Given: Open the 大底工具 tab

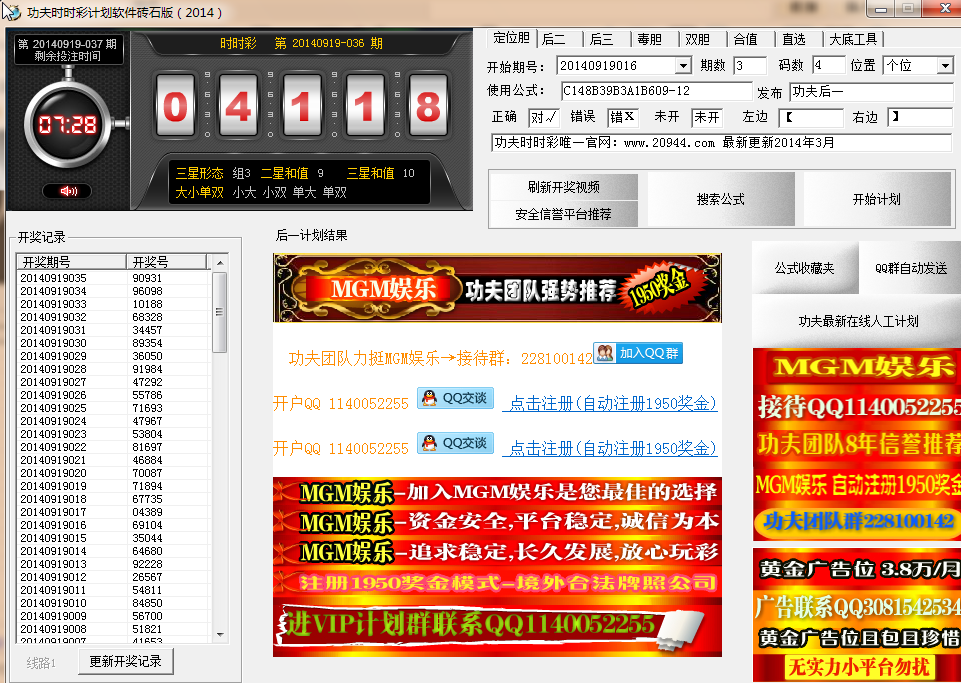Looking at the screenshot, I should (x=853, y=39).
